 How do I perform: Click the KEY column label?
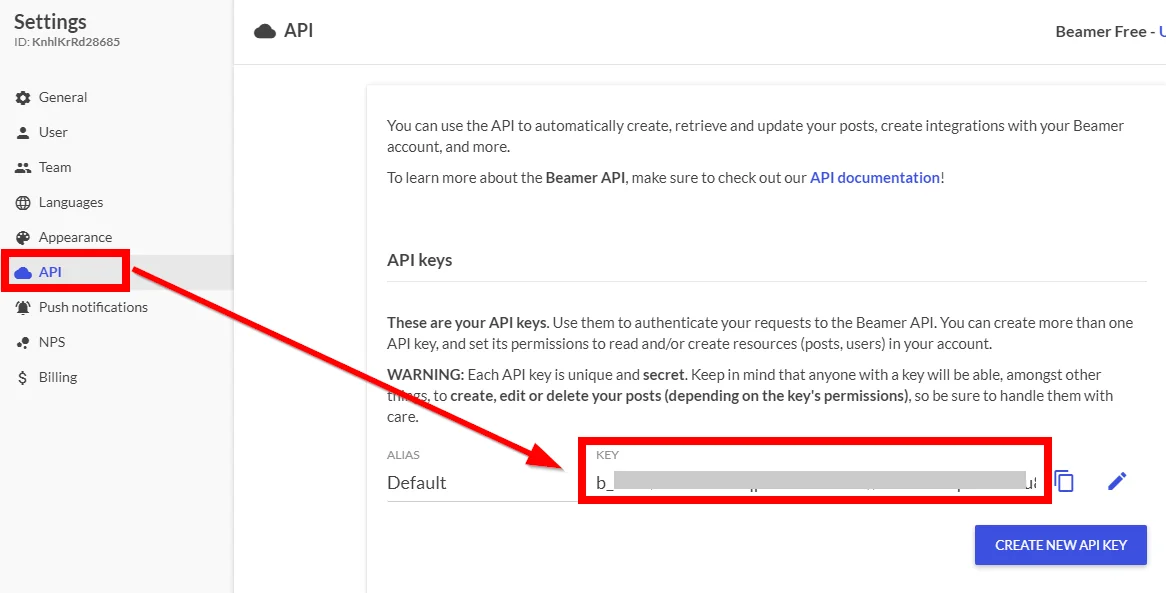608,455
